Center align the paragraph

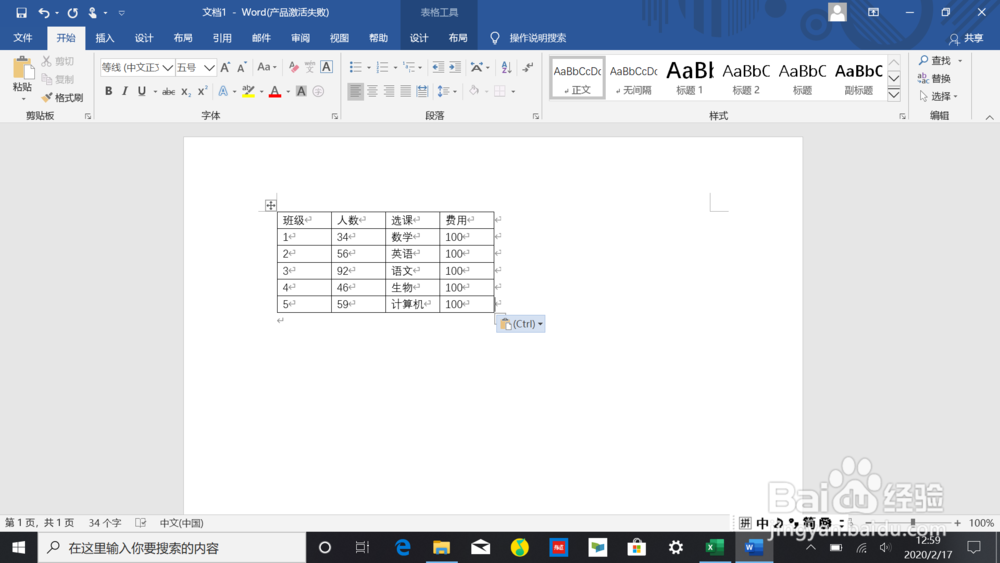(x=372, y=91)
